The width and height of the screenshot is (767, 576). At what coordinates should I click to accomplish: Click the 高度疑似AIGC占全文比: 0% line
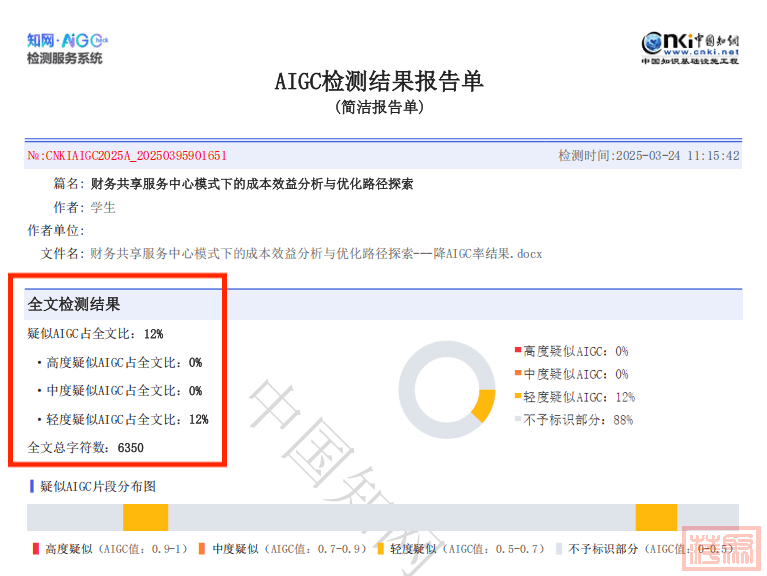pos(120,362)
